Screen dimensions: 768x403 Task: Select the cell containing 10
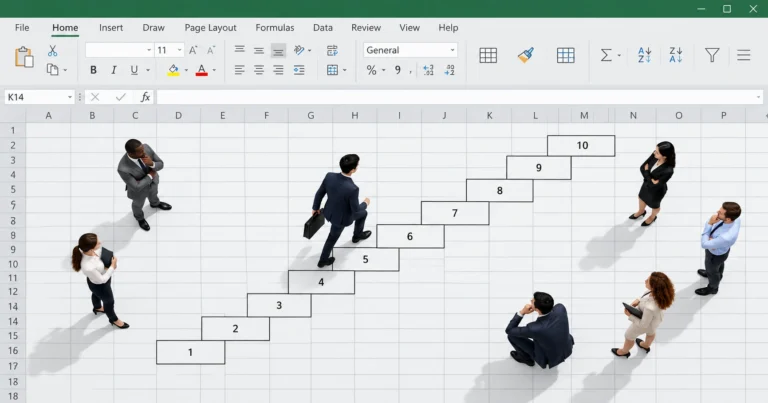[581, 145]
